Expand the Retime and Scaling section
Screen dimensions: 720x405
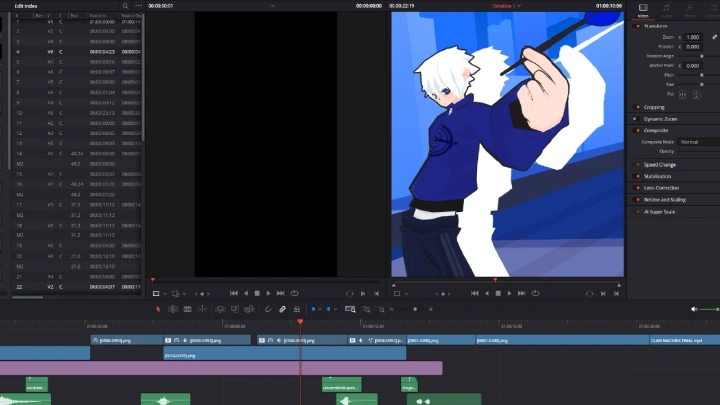pos(664,200)
